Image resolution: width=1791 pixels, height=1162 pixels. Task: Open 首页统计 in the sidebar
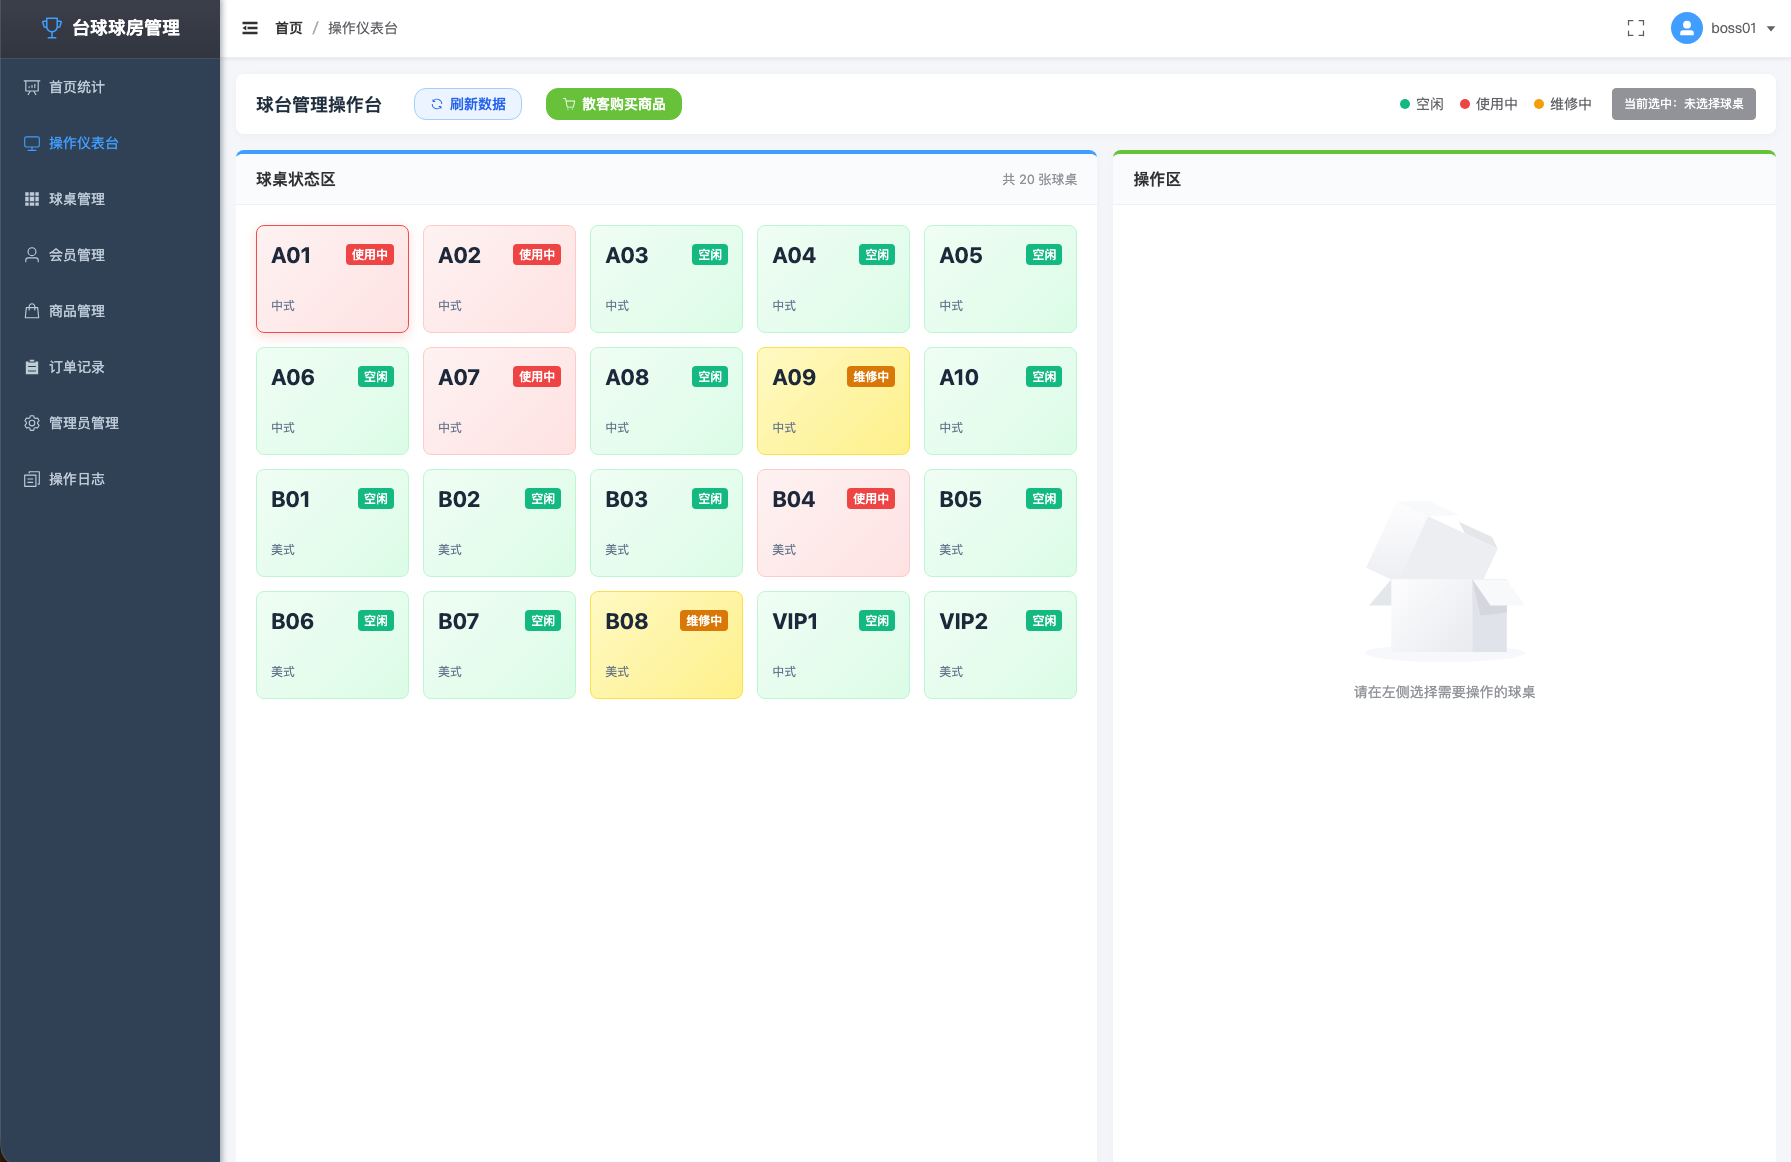click(x=110, y=87)
